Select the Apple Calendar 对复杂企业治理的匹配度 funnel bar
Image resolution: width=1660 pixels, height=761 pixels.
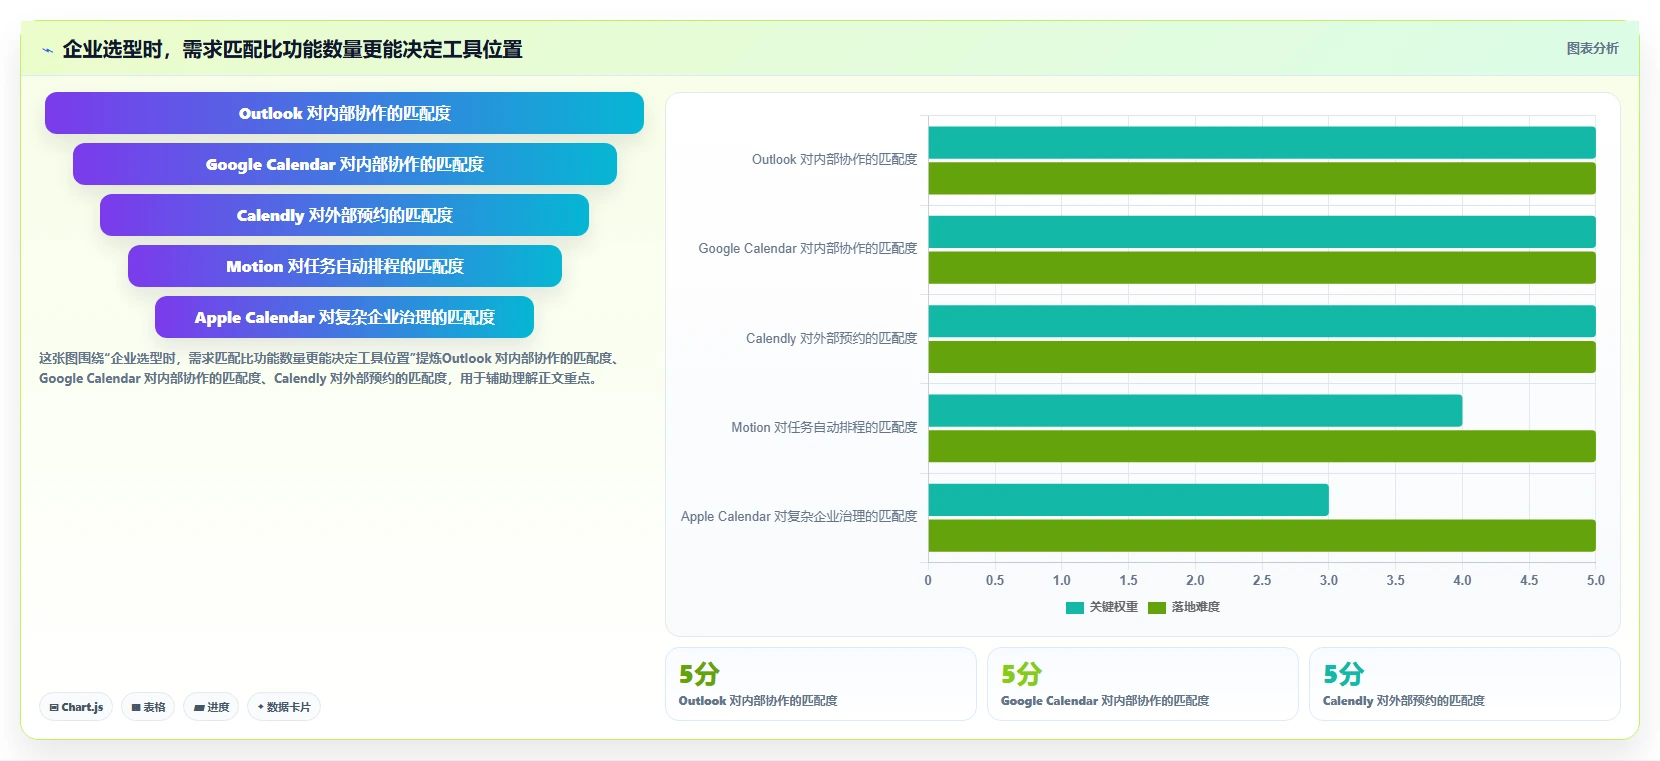coord(344,317)
